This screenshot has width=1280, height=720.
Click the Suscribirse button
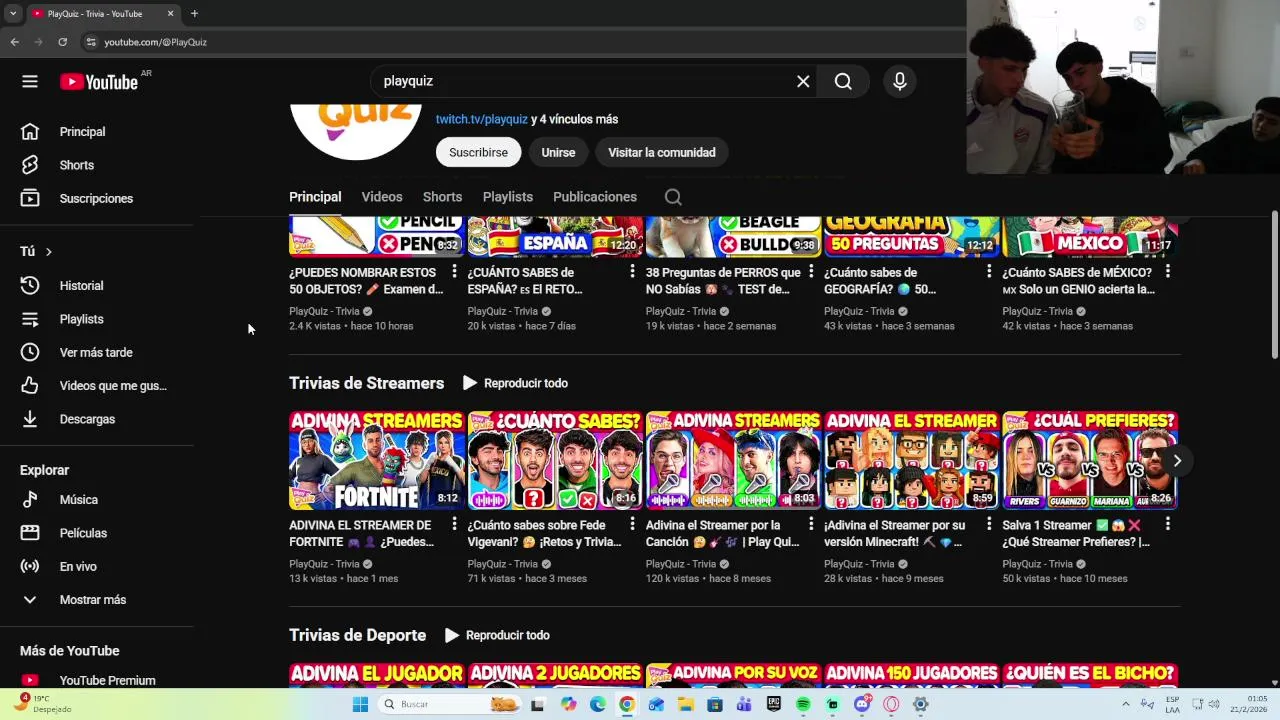click(478, 152)
